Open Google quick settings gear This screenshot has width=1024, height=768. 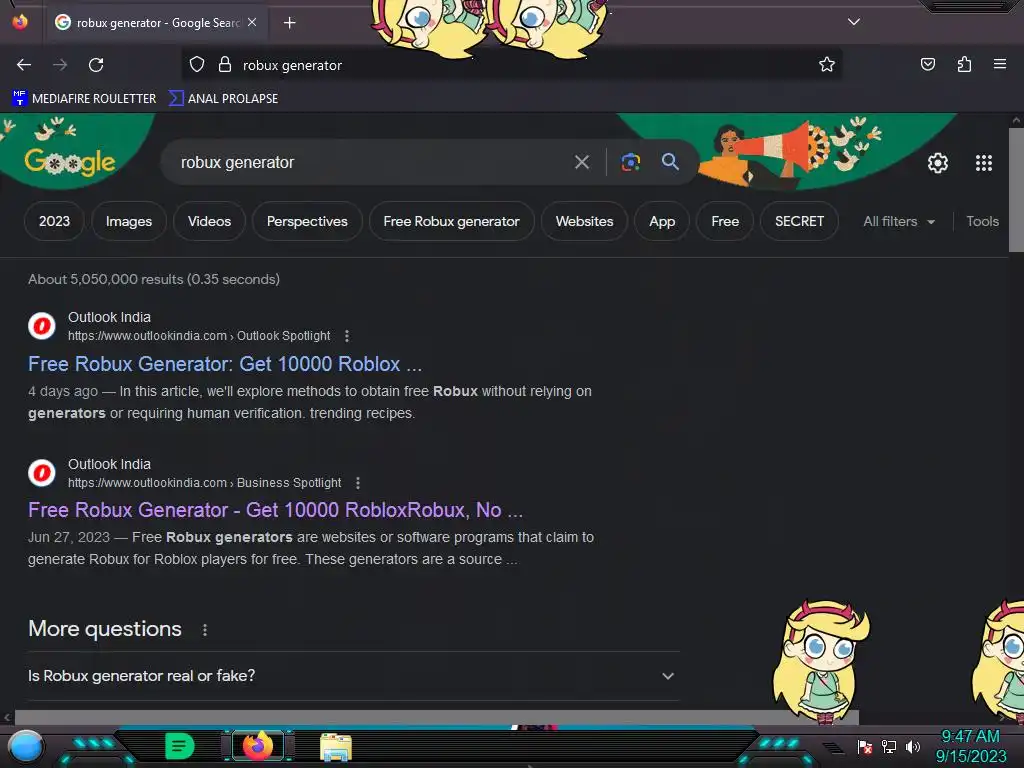pos(938,163)
